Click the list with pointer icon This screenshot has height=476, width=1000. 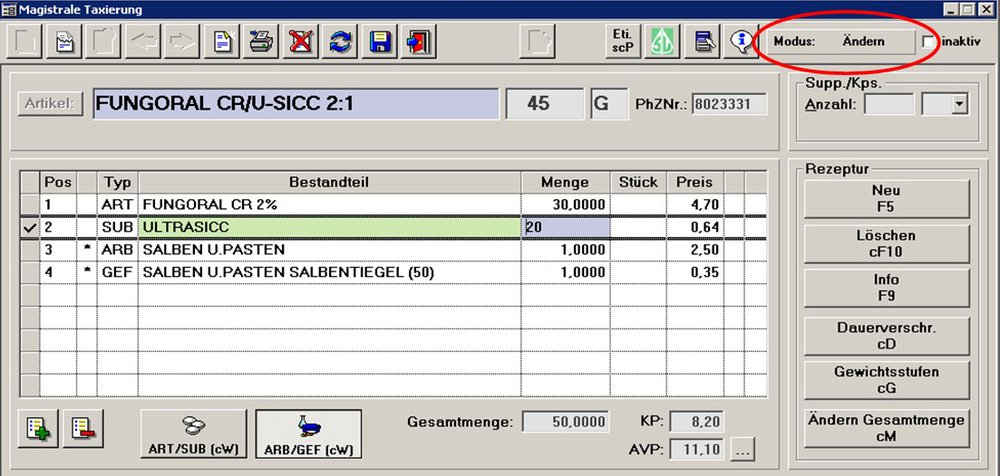point(702,42)
